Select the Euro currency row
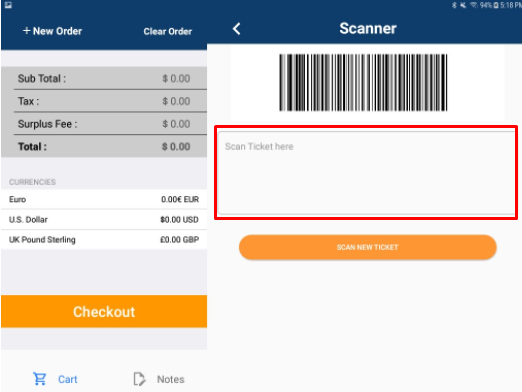Image resolution: width=522 pixels, height=392 pixels. [x=104, y=199]
